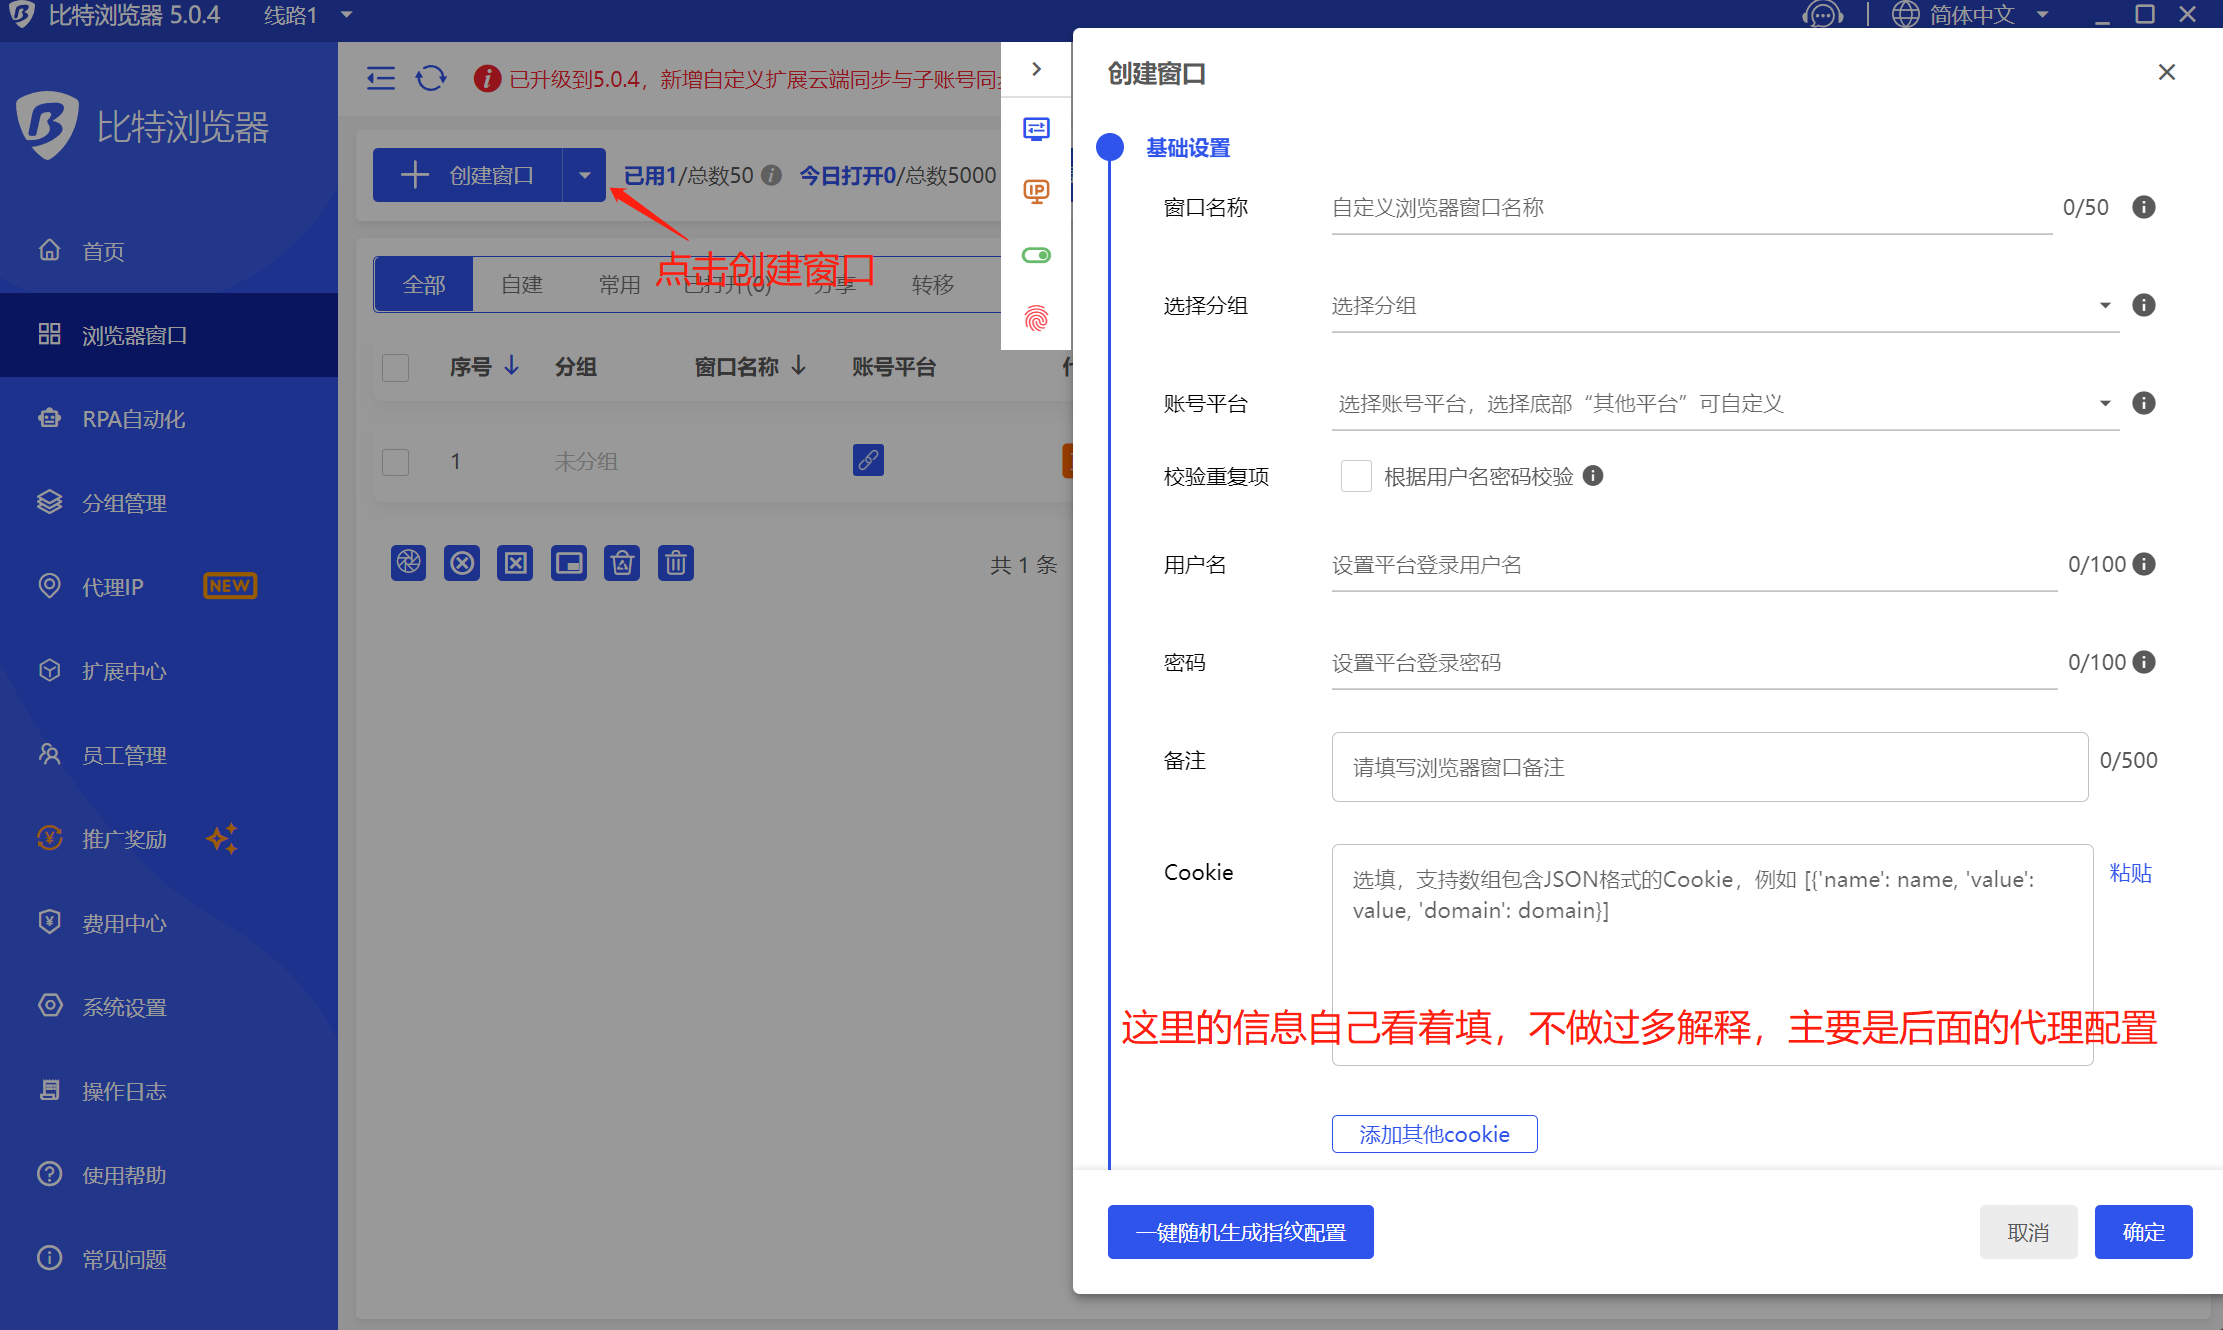Click info icon next to username/password check
The height and width of the screenshot is (1330, 2223).
point(1593,476)
